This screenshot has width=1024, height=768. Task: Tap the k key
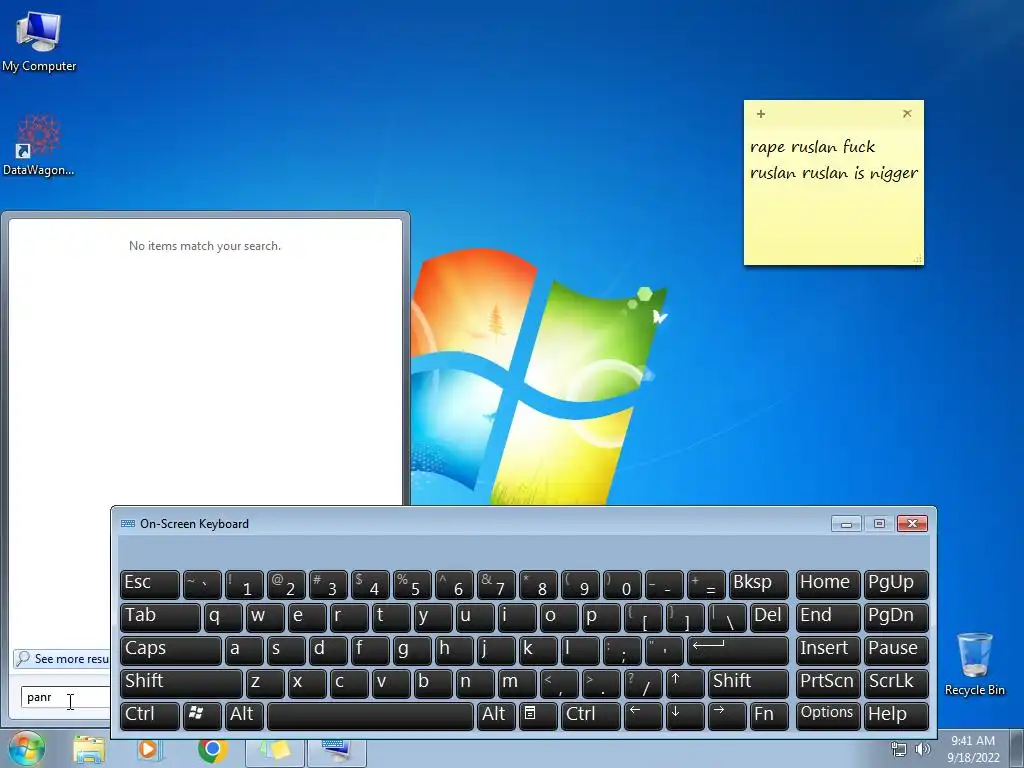(x=538, y=650)
